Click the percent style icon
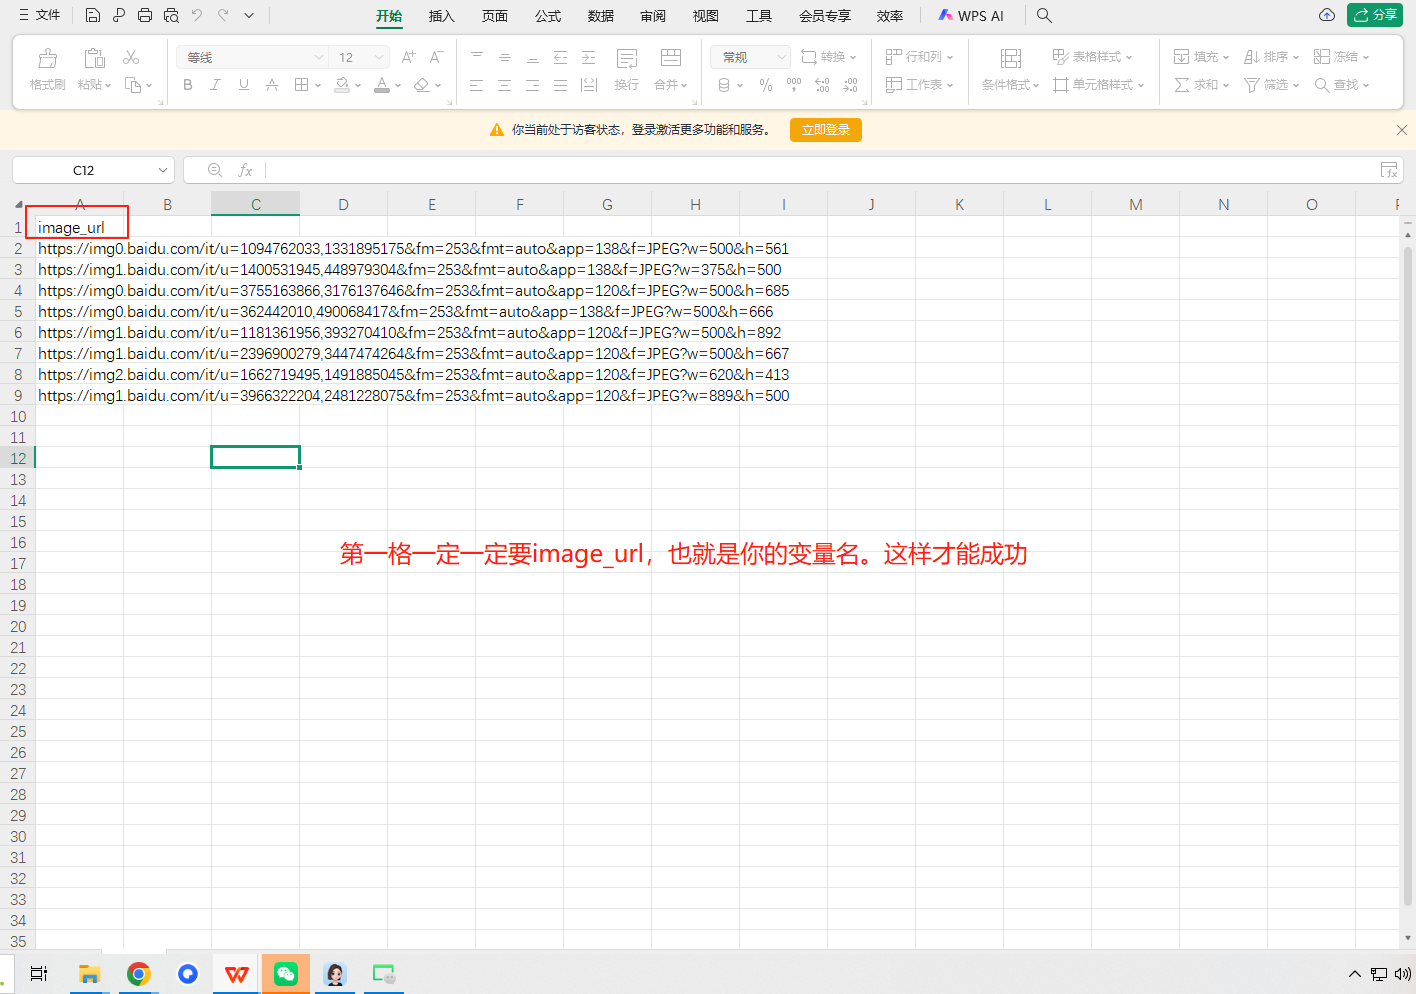The height and width of the screenshot is (994, 1416). tap(766, 85)
